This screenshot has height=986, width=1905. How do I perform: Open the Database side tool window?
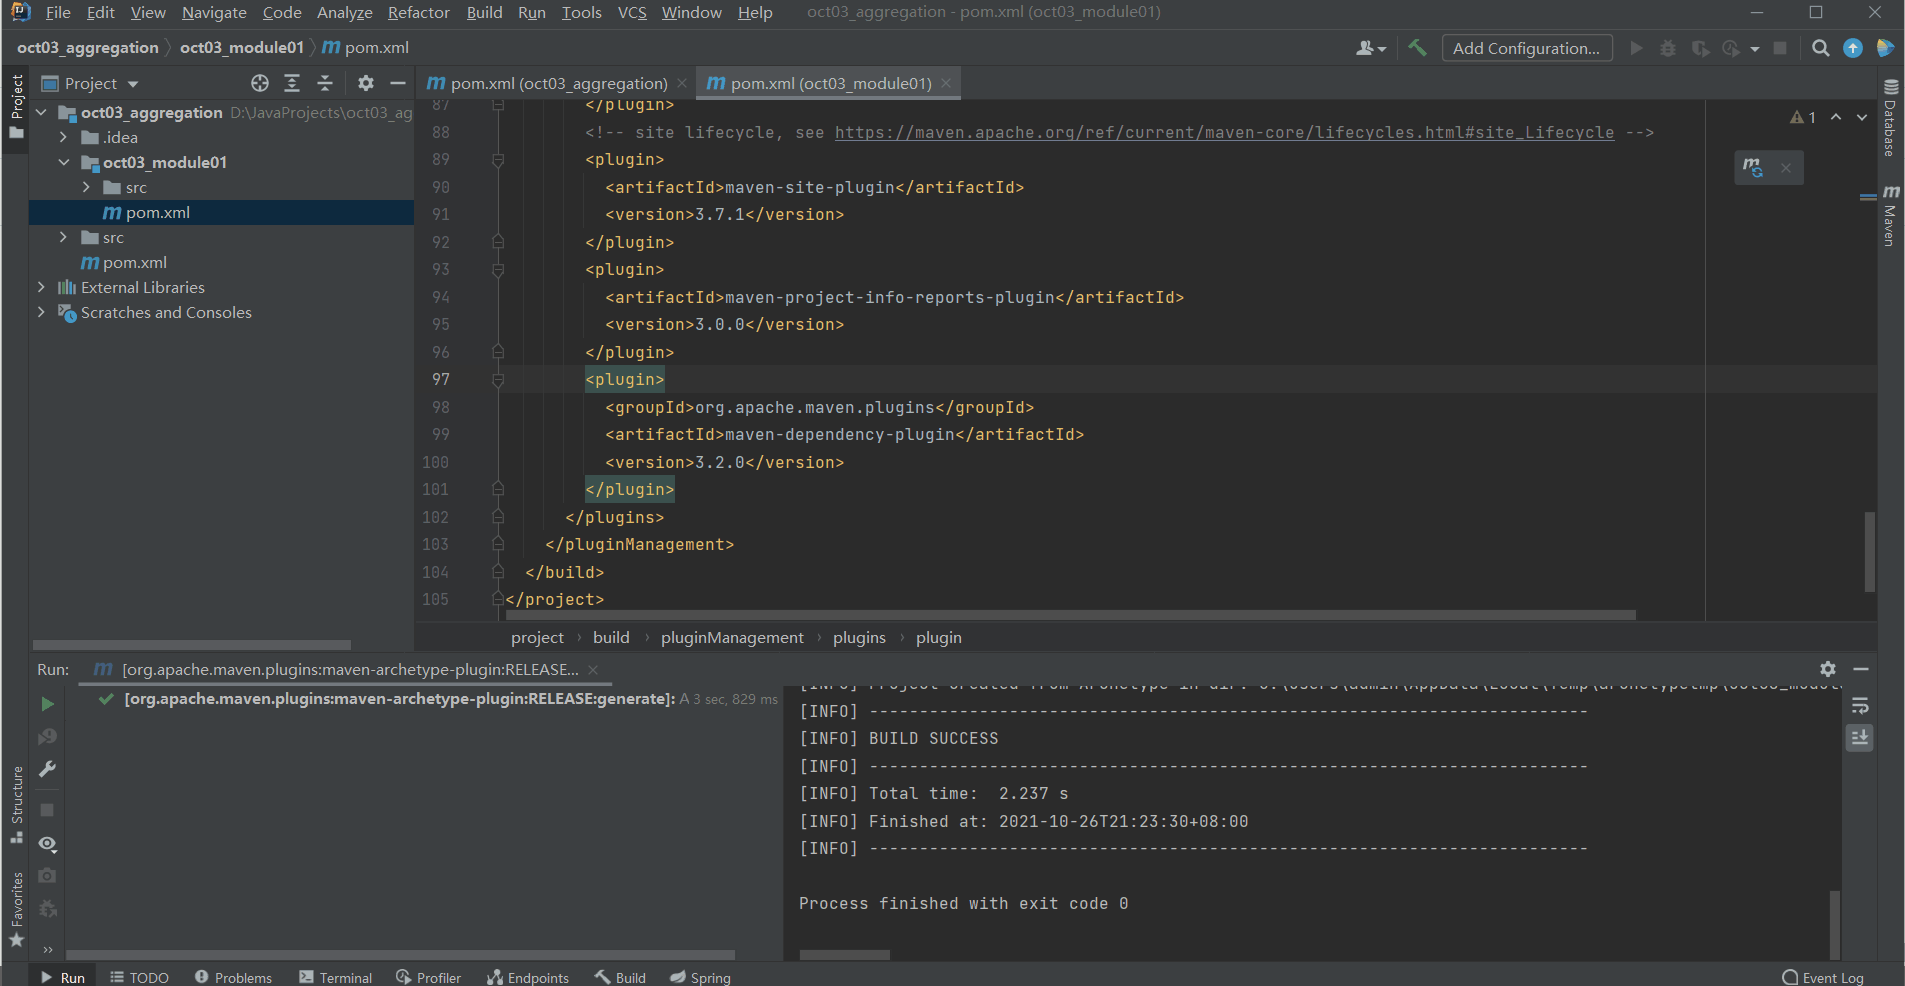tap(1890, 118)
